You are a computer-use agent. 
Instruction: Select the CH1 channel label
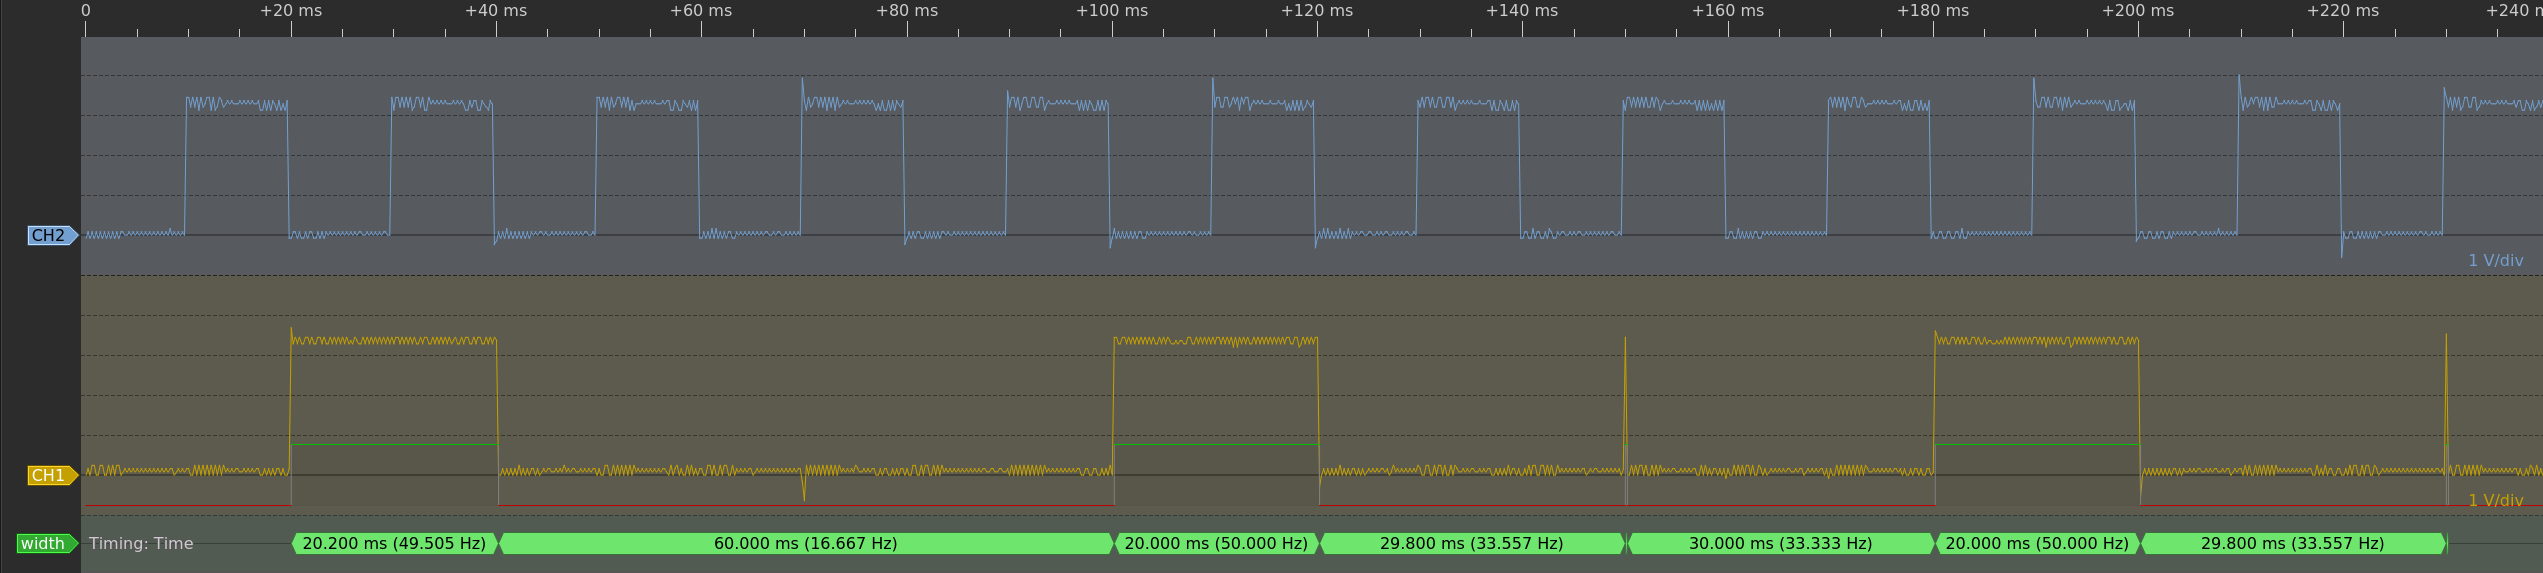(52, 476)
